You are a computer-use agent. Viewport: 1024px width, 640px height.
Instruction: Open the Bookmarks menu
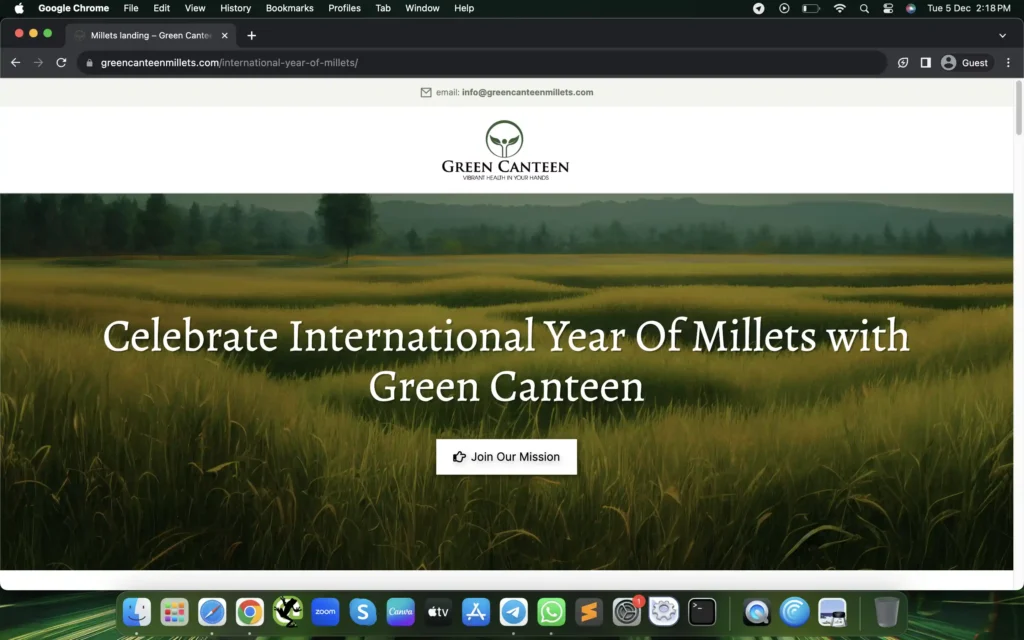tap(289, 8)
